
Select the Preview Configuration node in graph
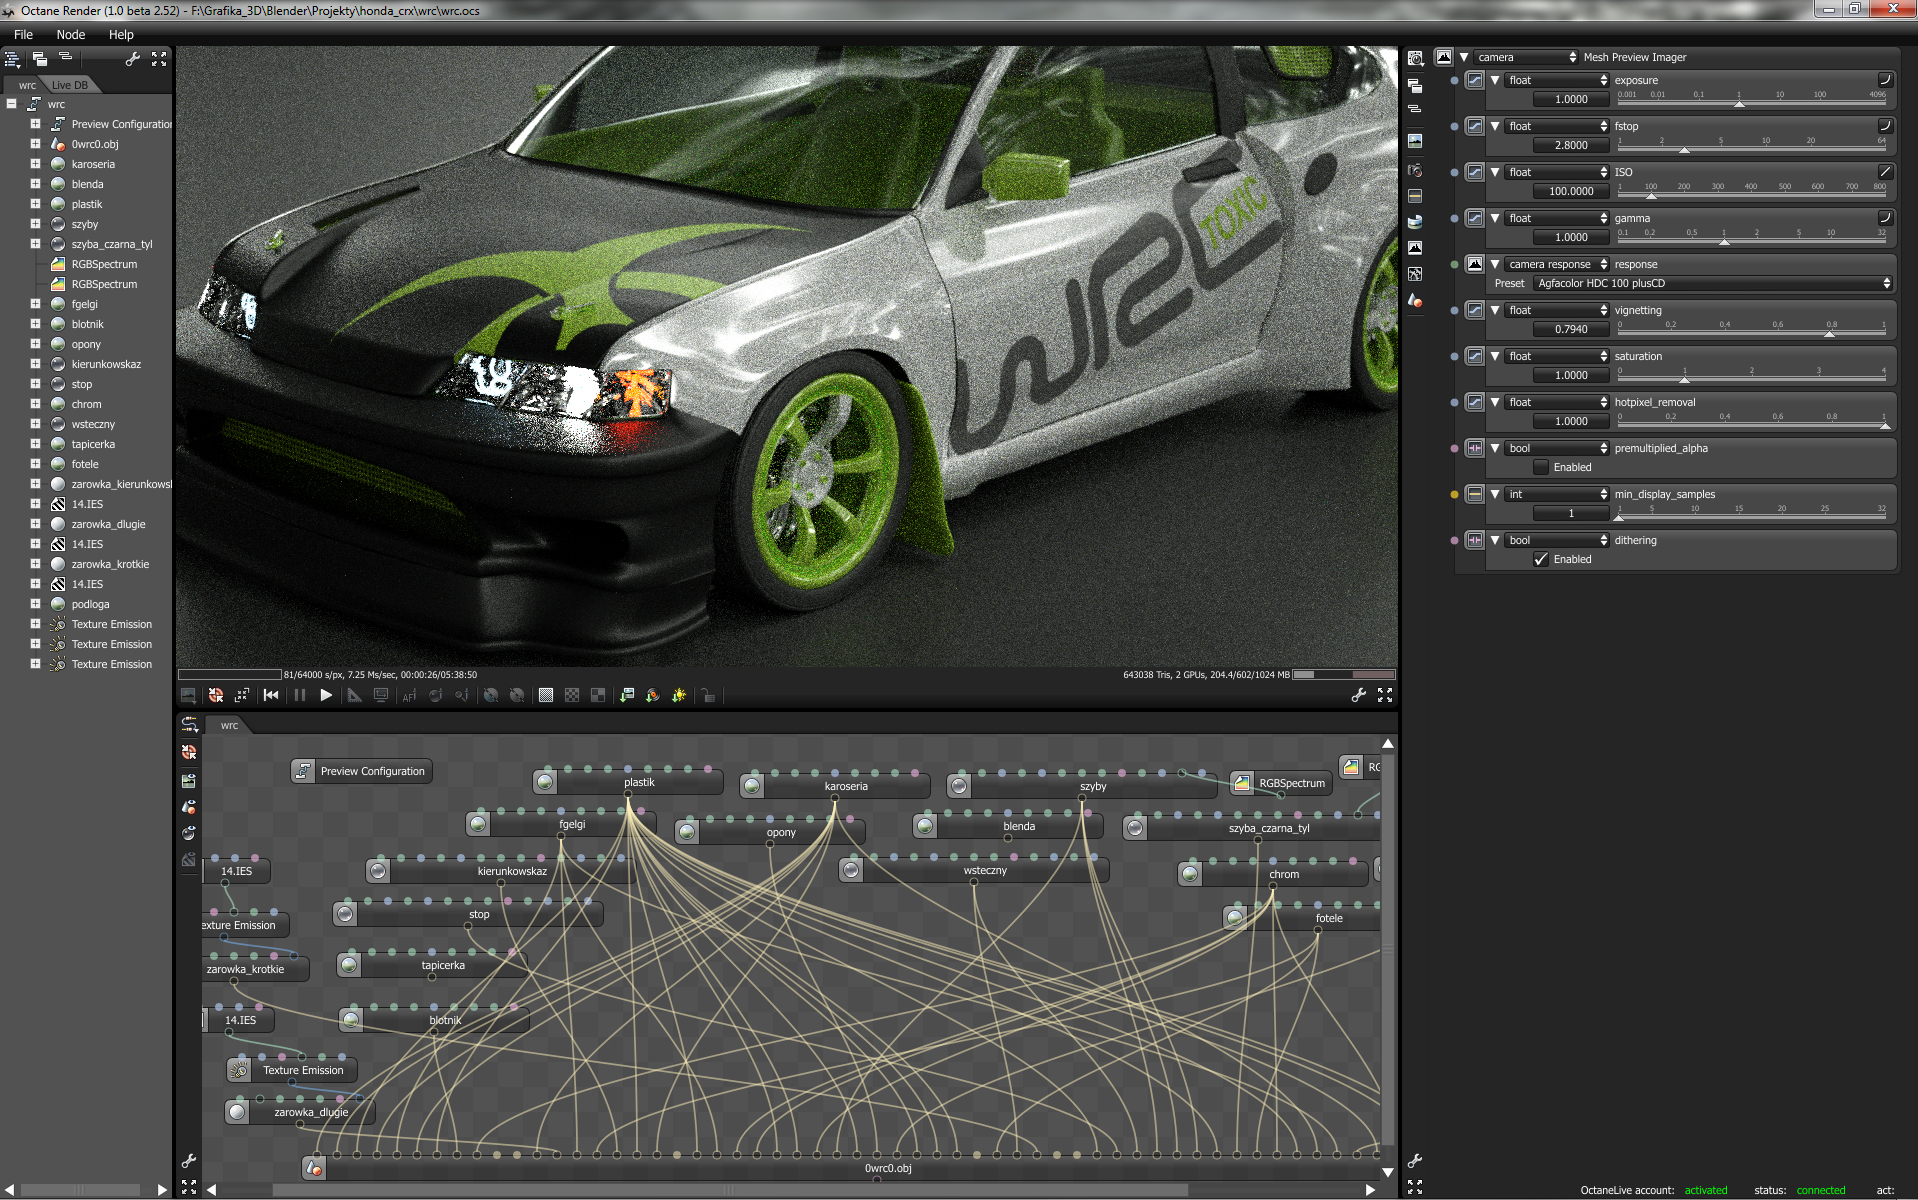pyautogui.click(x=362, y=771)
